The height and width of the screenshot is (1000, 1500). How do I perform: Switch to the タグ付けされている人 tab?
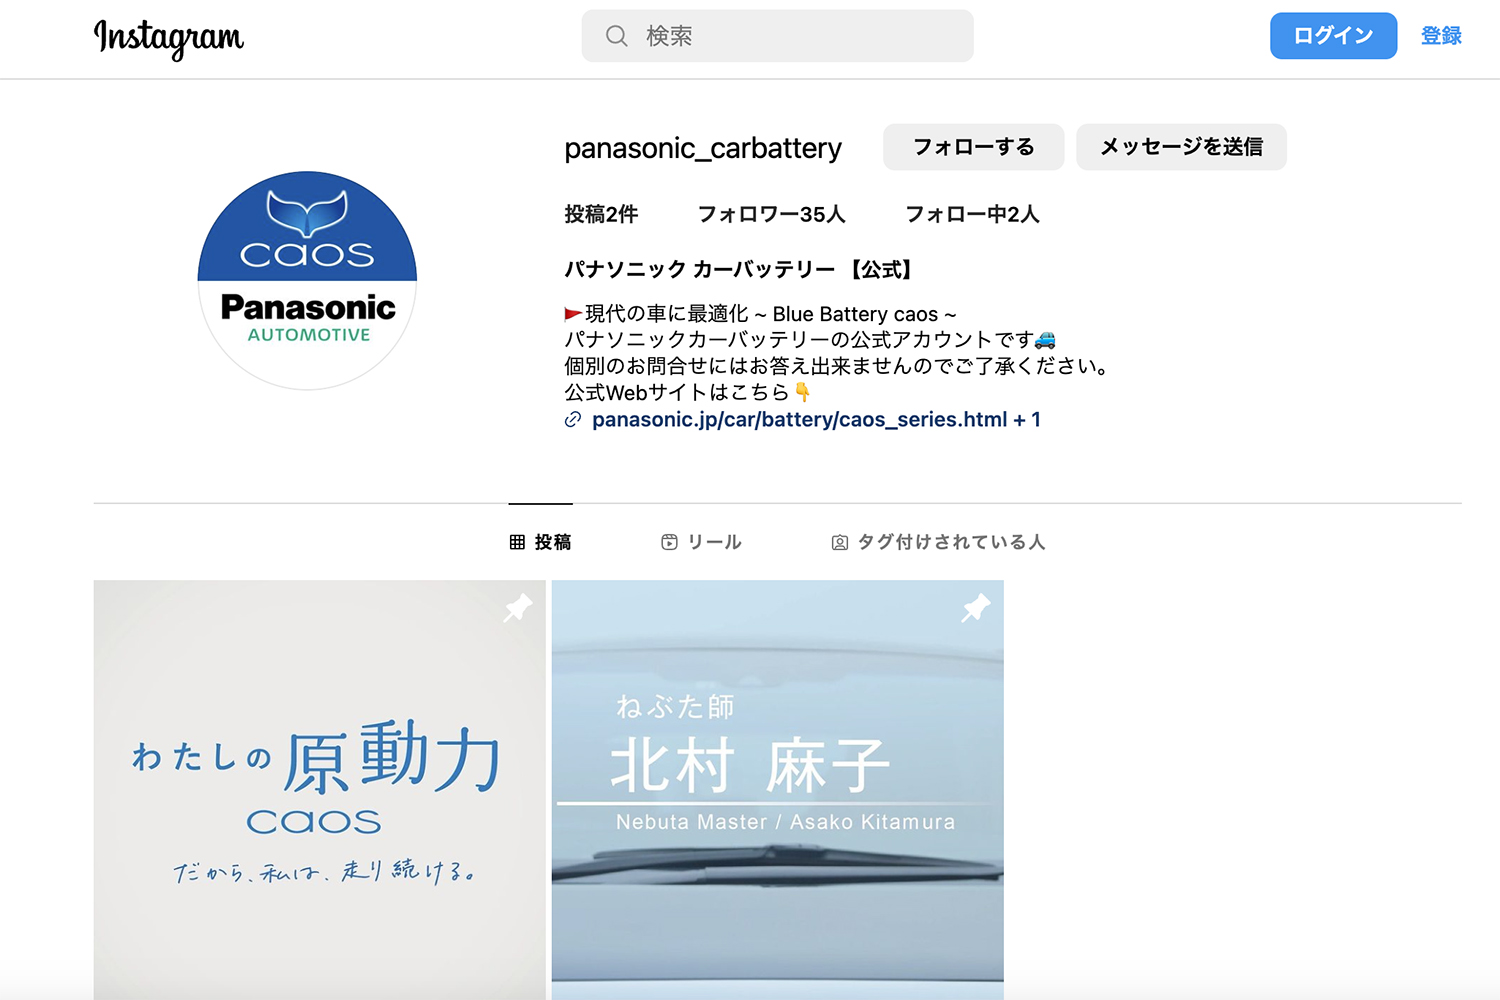click(938, 542)
